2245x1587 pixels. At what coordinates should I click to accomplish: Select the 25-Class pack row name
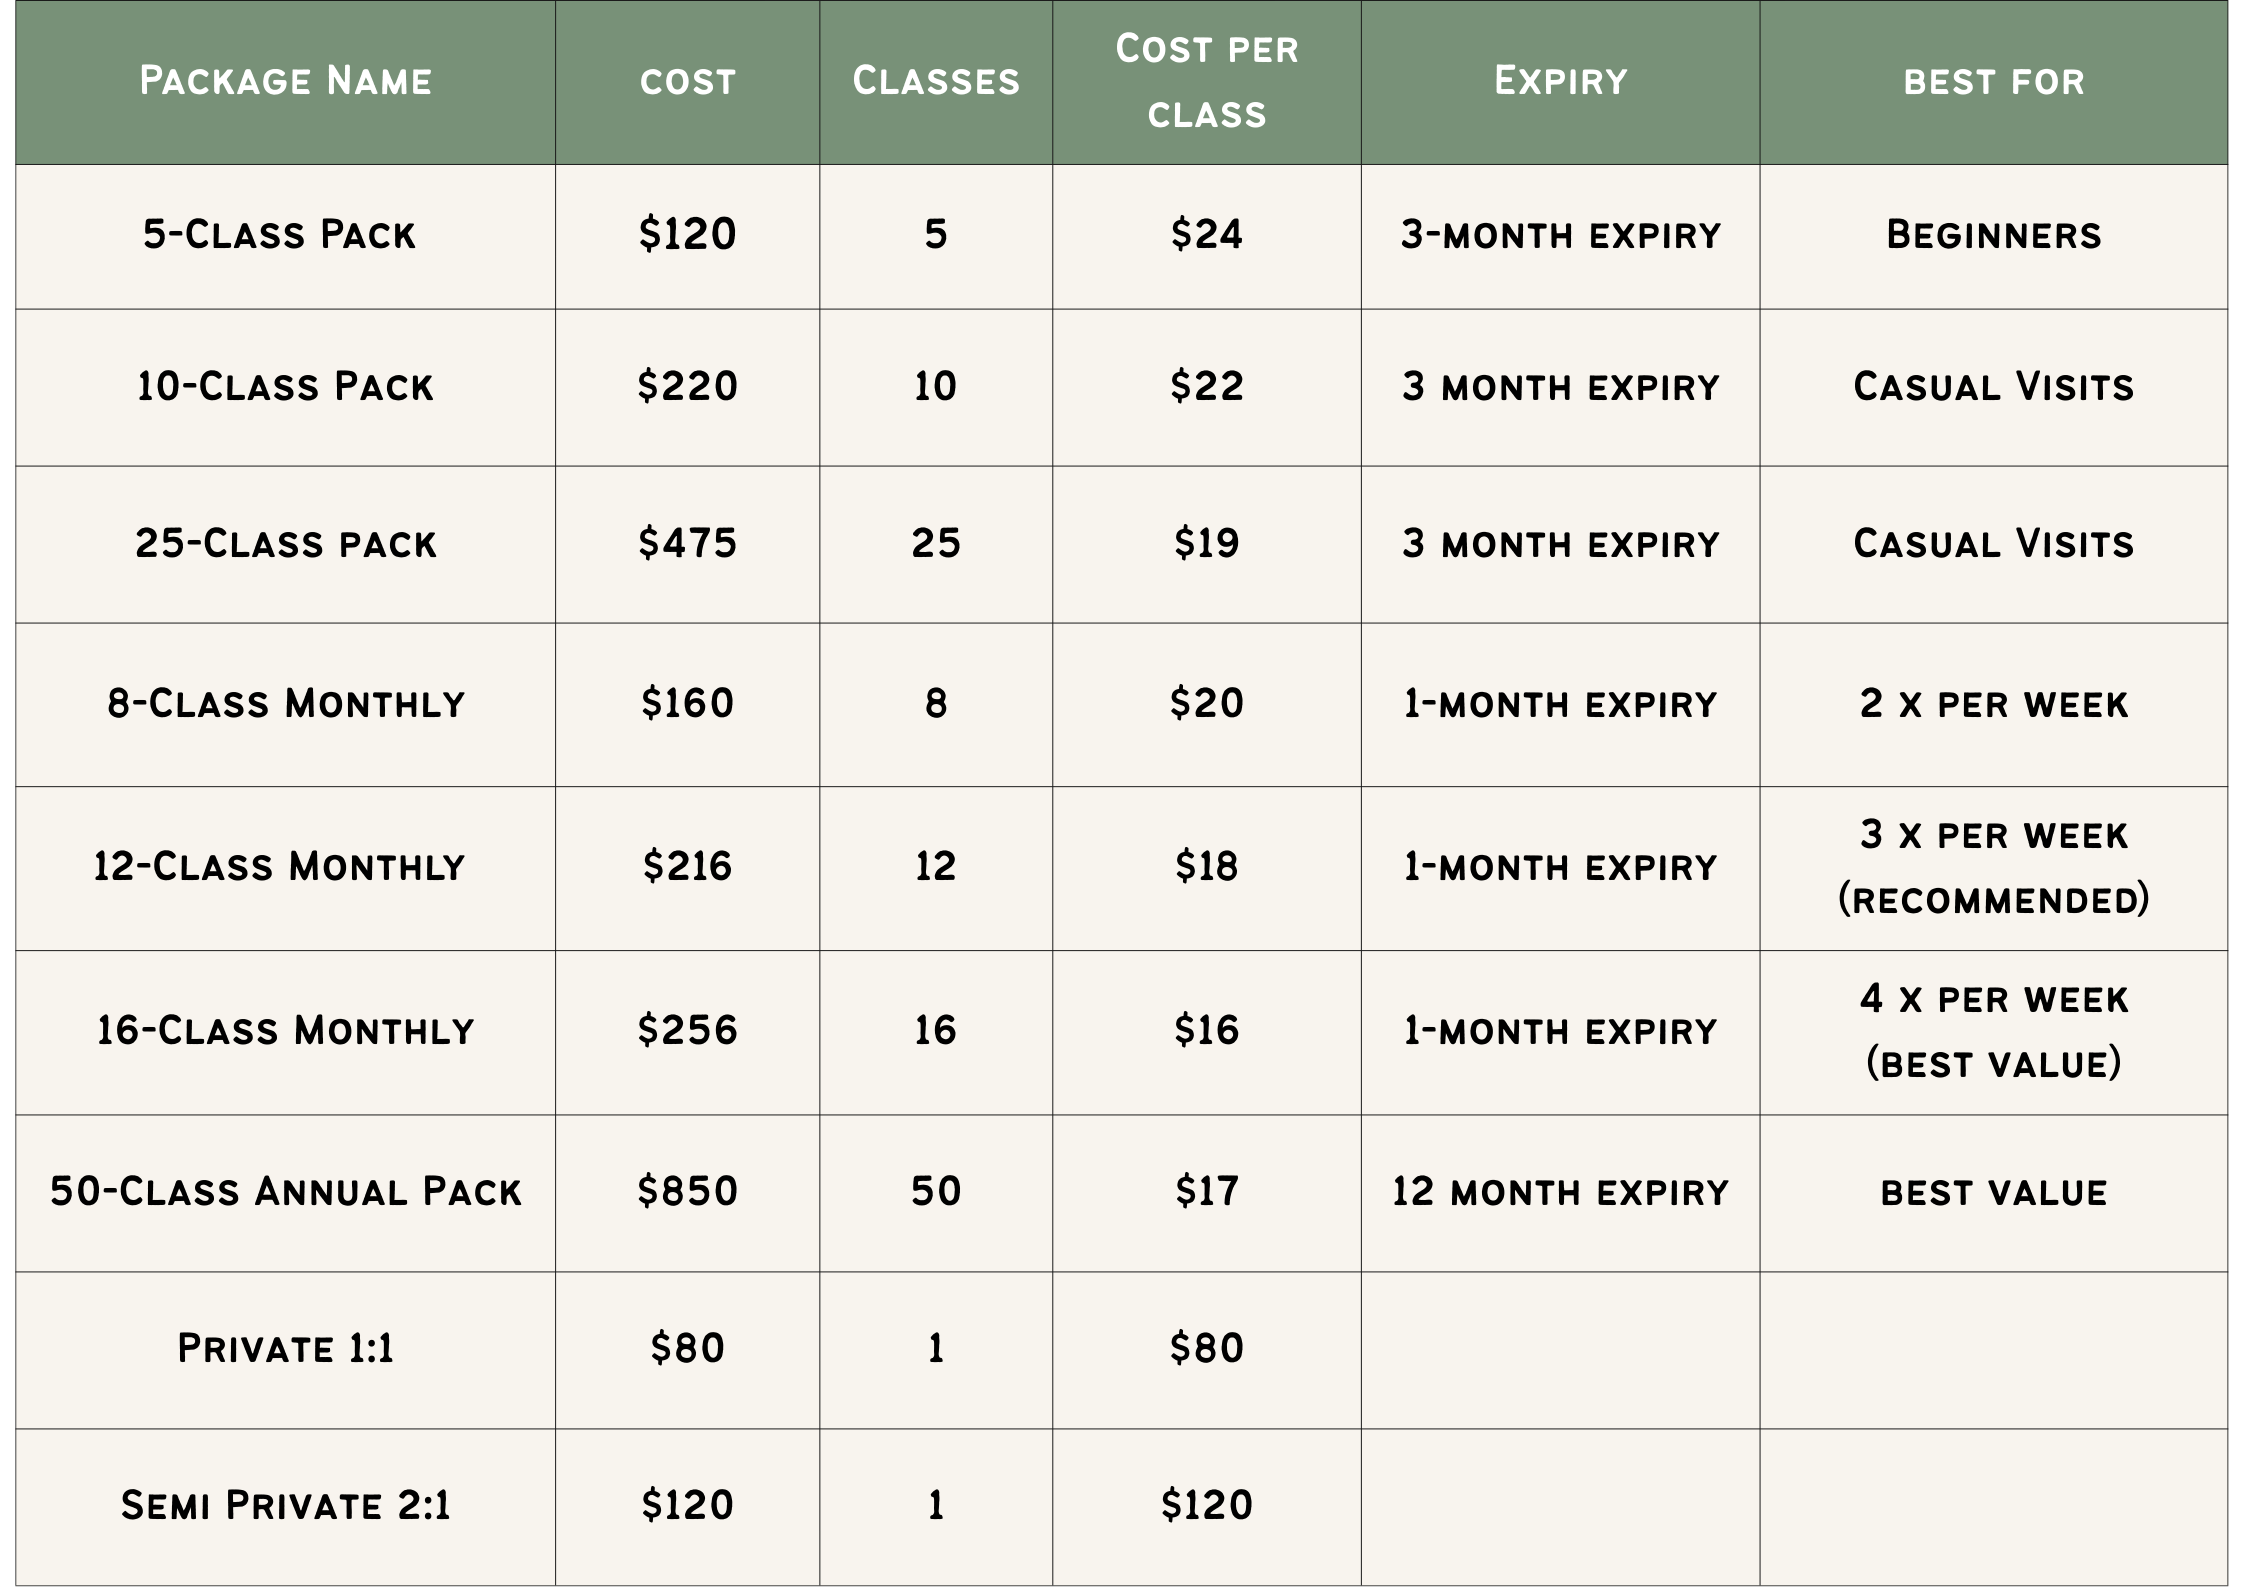point(286,544)
